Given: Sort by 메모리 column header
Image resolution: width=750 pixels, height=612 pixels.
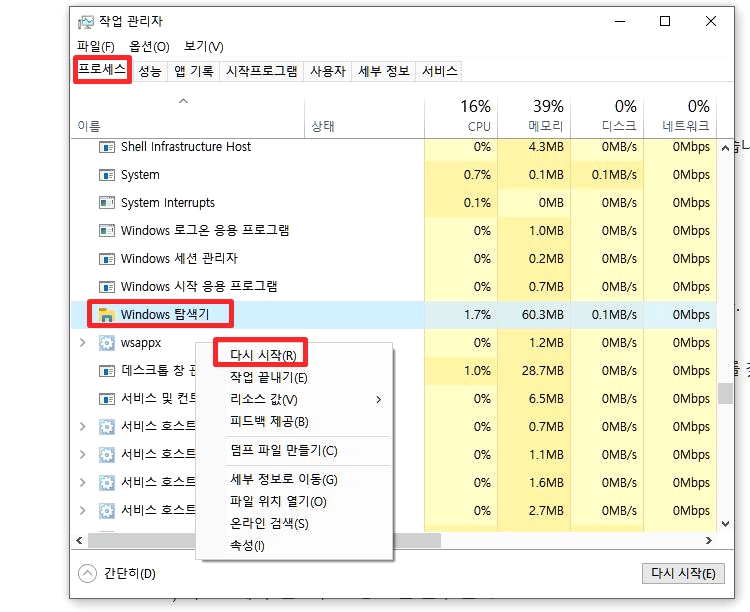Looking at the screenshot, I should tap(534, 118).
